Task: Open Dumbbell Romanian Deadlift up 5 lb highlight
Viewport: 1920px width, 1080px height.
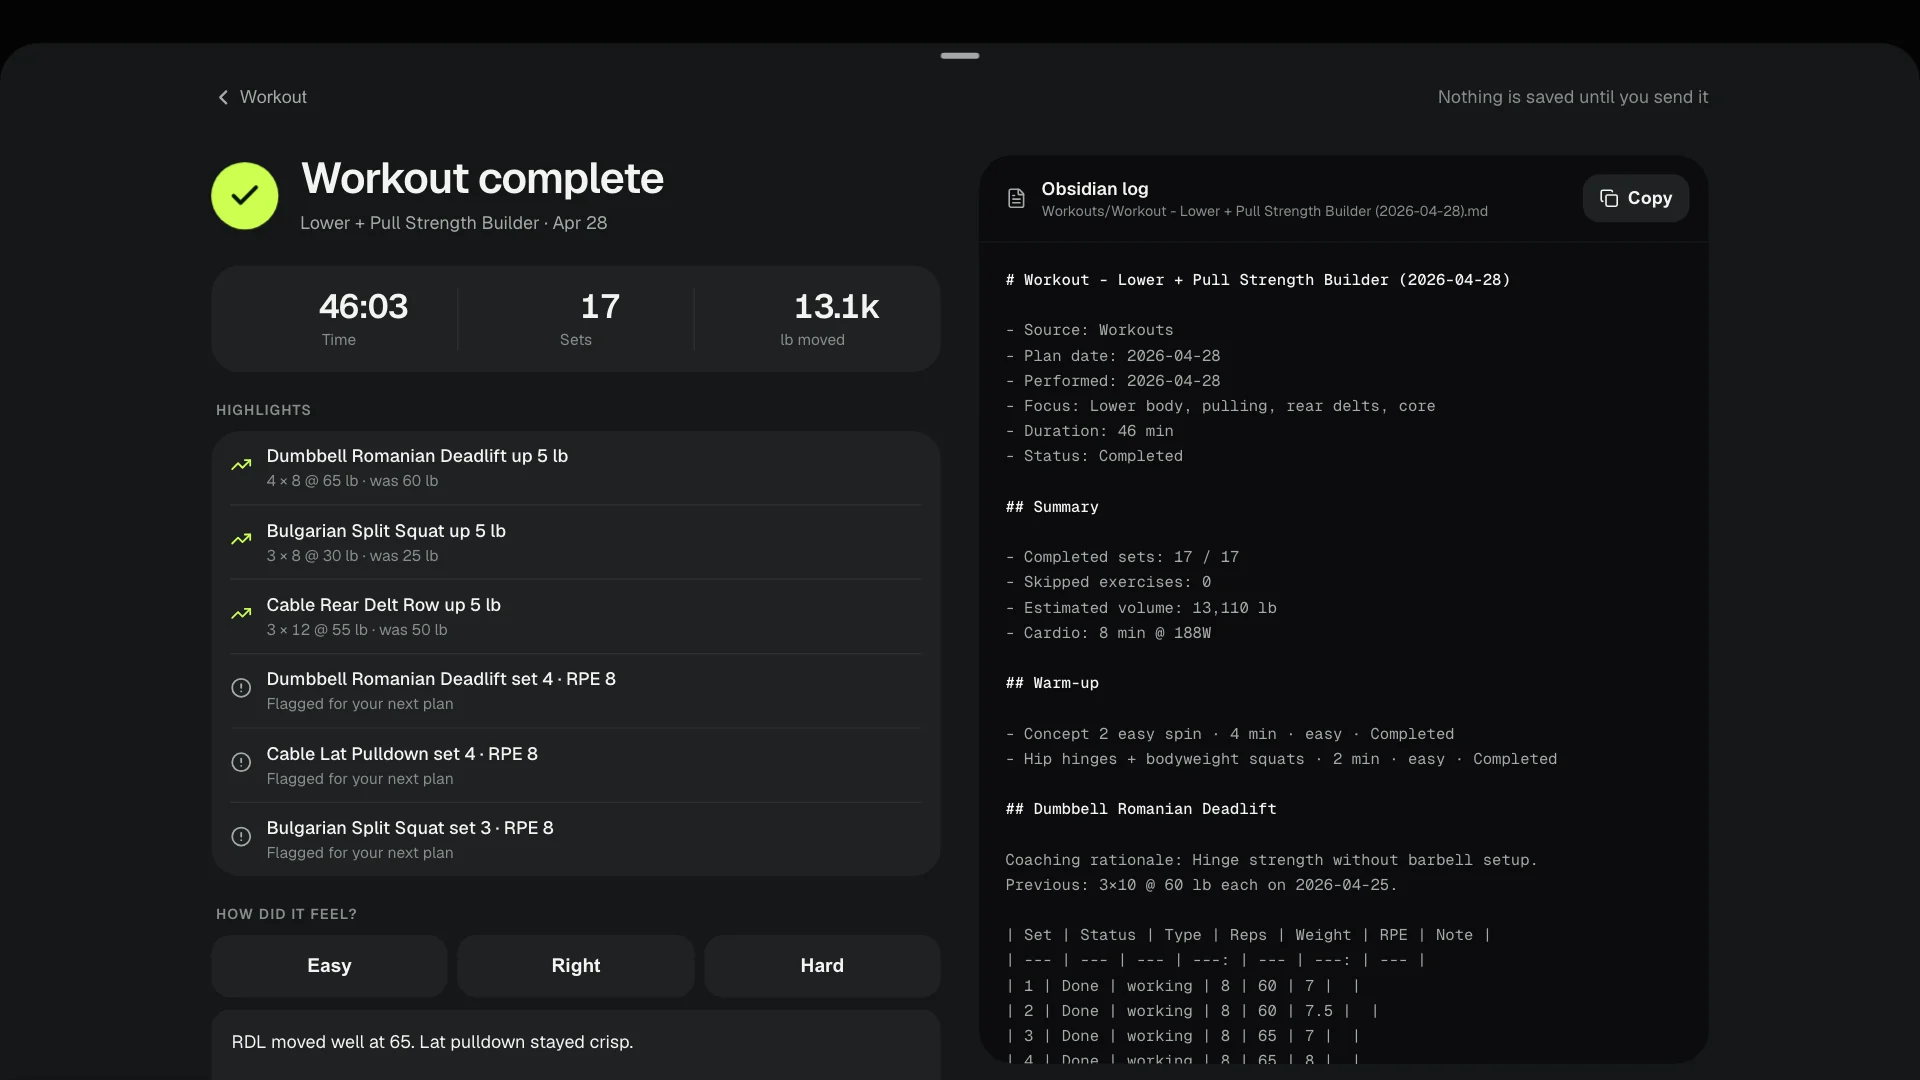Action: pos(576,468)
